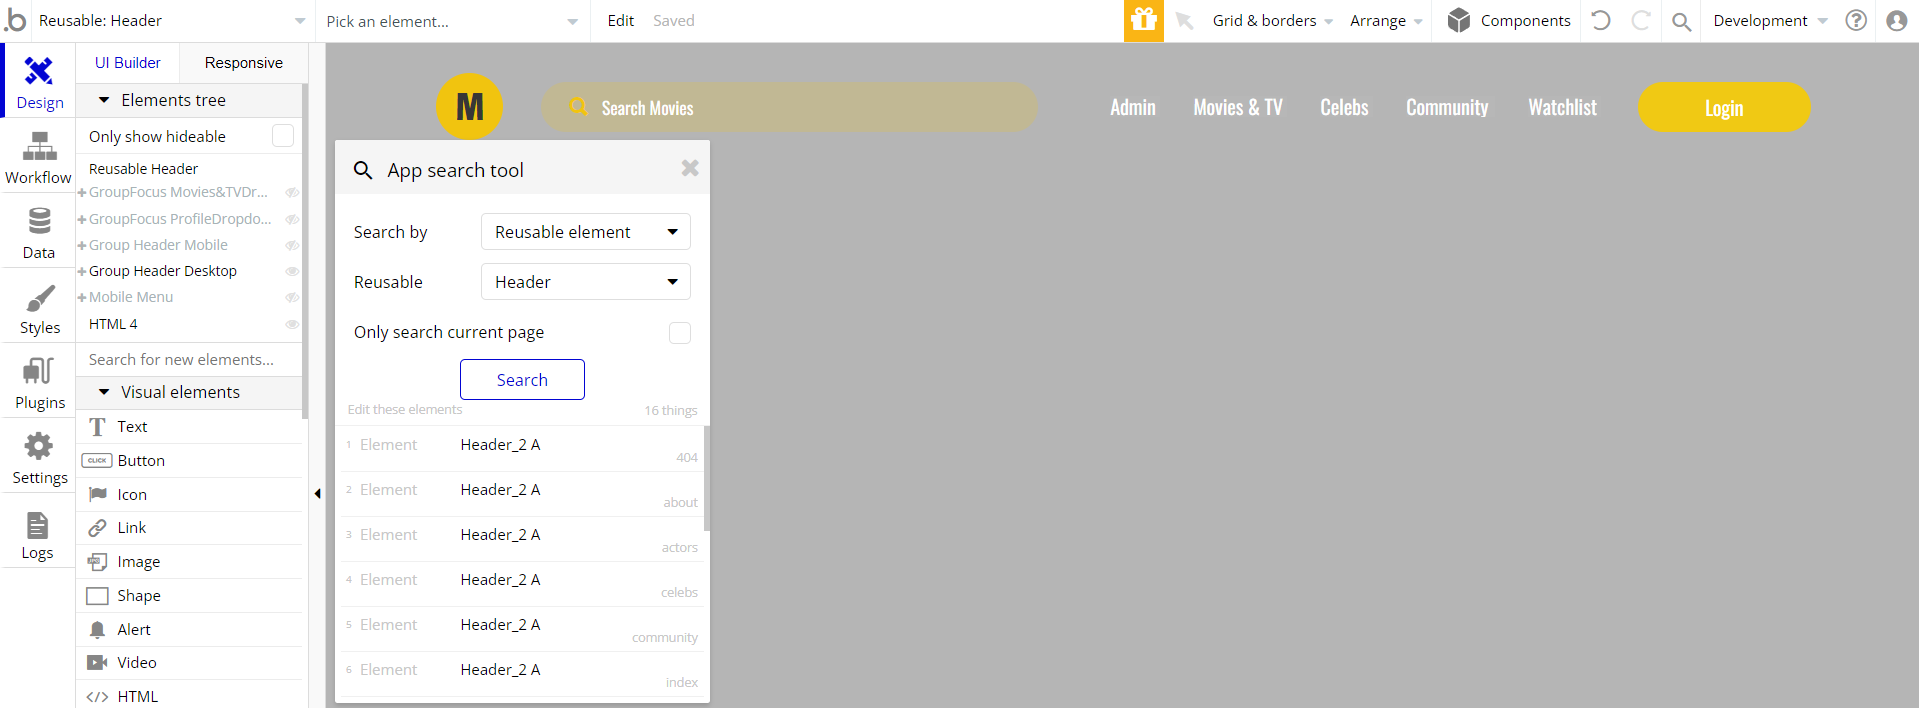Image resolution: width=1919 pixels, height=708 pixels.
Task: Click the Movies & TV nav item
Action: (x=1238, y=107)
